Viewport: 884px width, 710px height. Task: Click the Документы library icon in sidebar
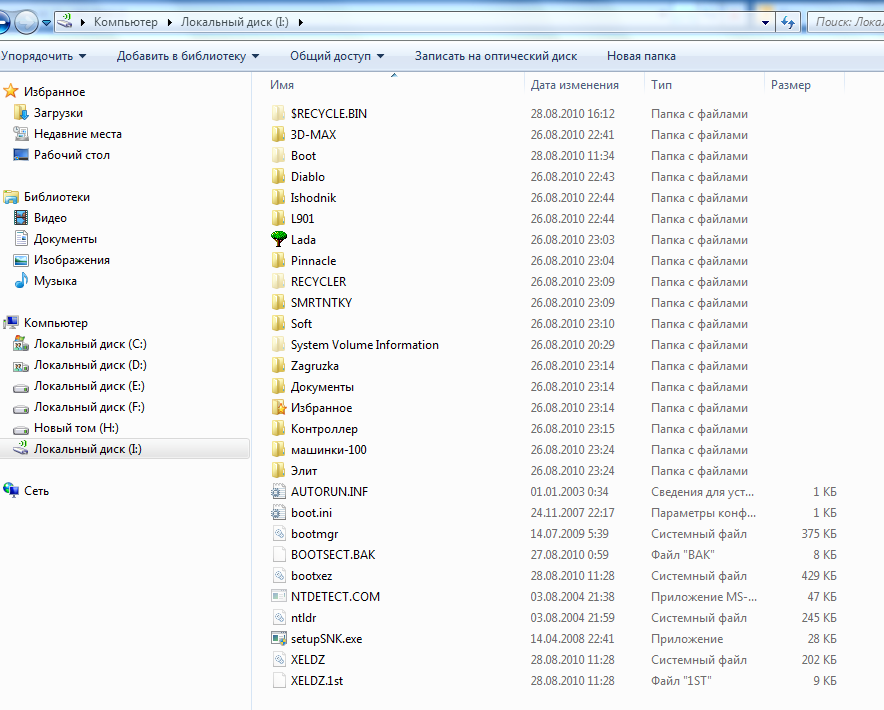(x=21, y=239)
